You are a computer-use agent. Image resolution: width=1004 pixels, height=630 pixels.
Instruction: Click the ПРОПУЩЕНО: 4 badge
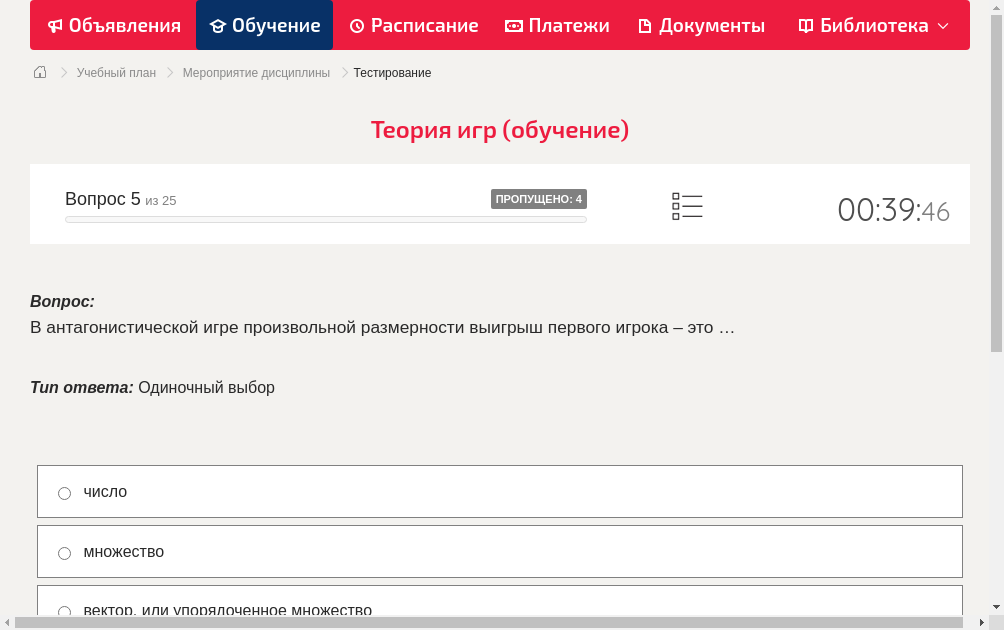point(539,199)
